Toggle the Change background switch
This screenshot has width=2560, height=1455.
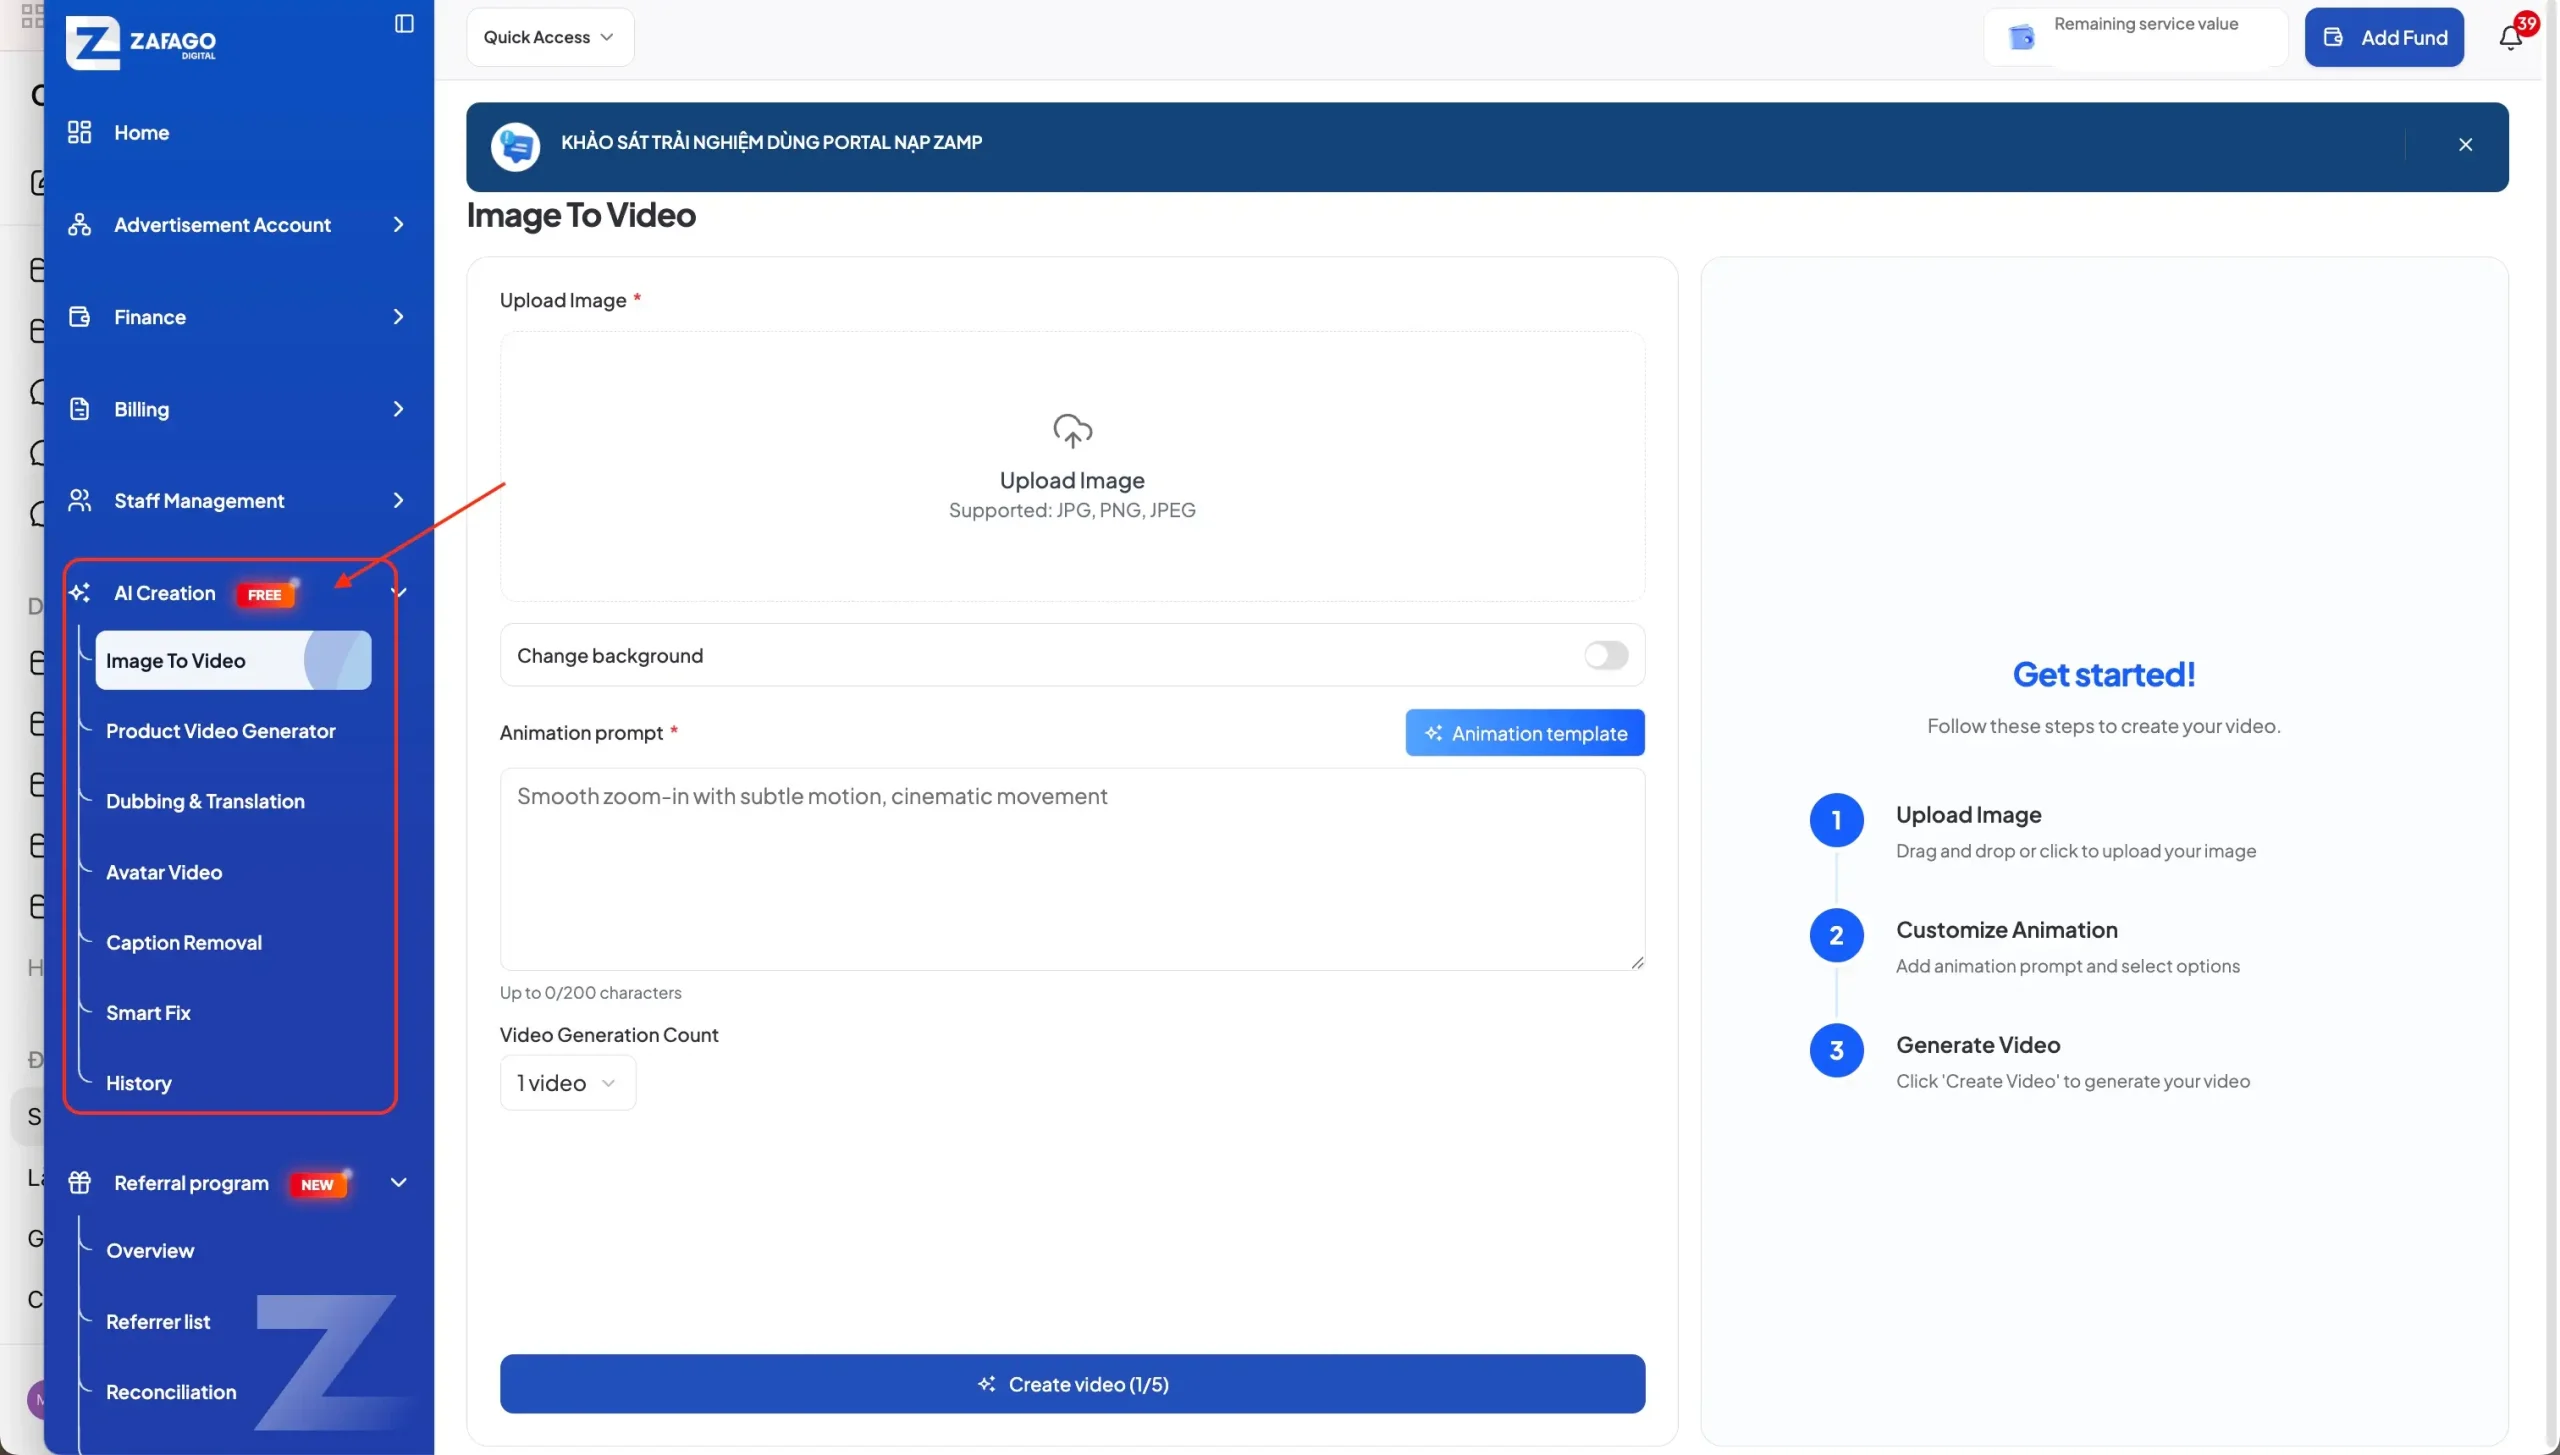pos(1606,655)
